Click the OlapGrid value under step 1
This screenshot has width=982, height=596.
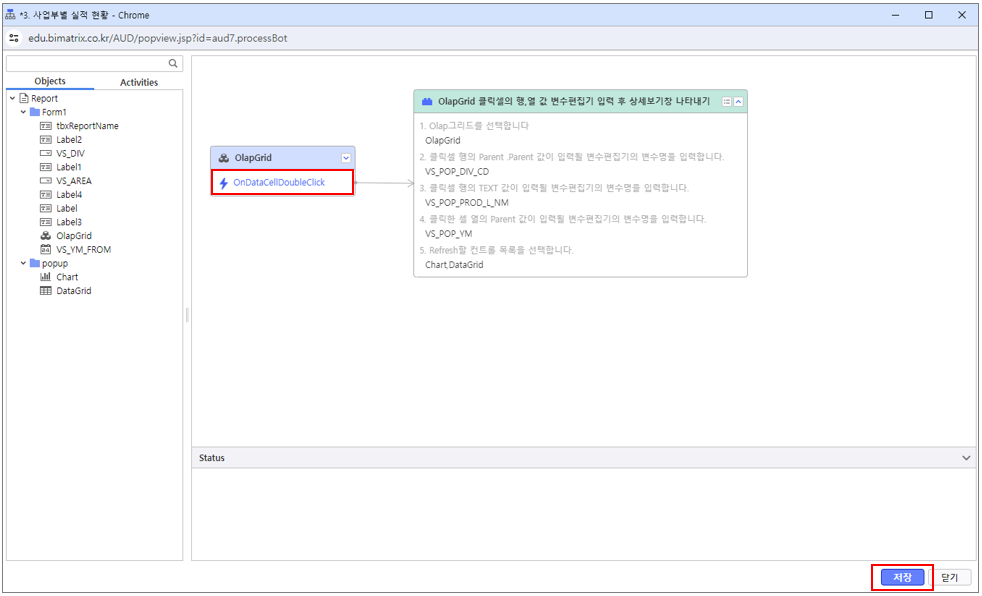click(442, 140)
